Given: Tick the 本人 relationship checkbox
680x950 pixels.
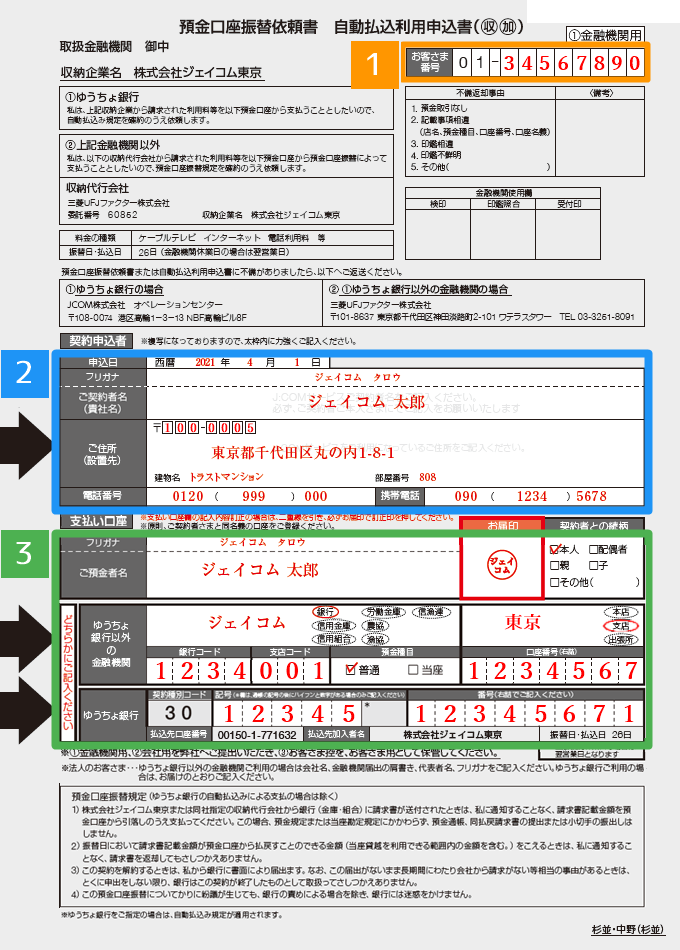Looking at the screenshot, I should point(555,550).
